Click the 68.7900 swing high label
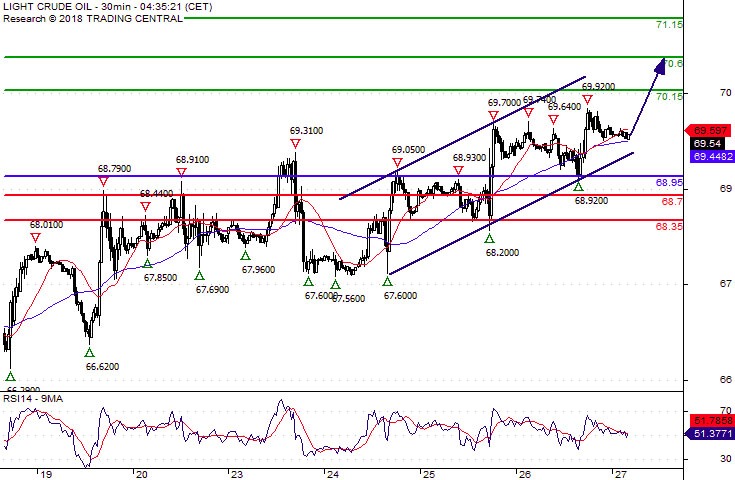The width and height of the screenshot is (735, 480). pyautogui.click(x=114, y=168)
